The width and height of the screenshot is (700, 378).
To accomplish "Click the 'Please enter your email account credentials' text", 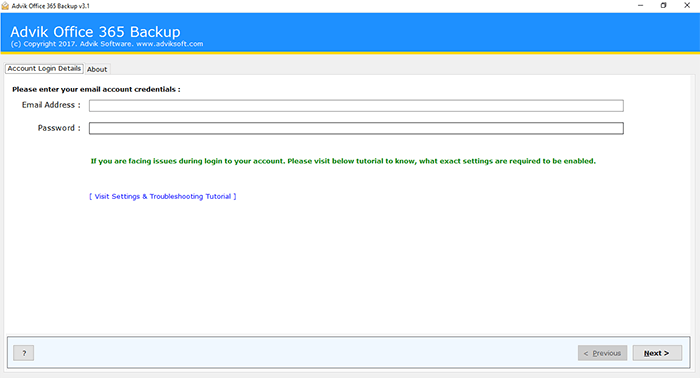I will click(x=96, y=89).
